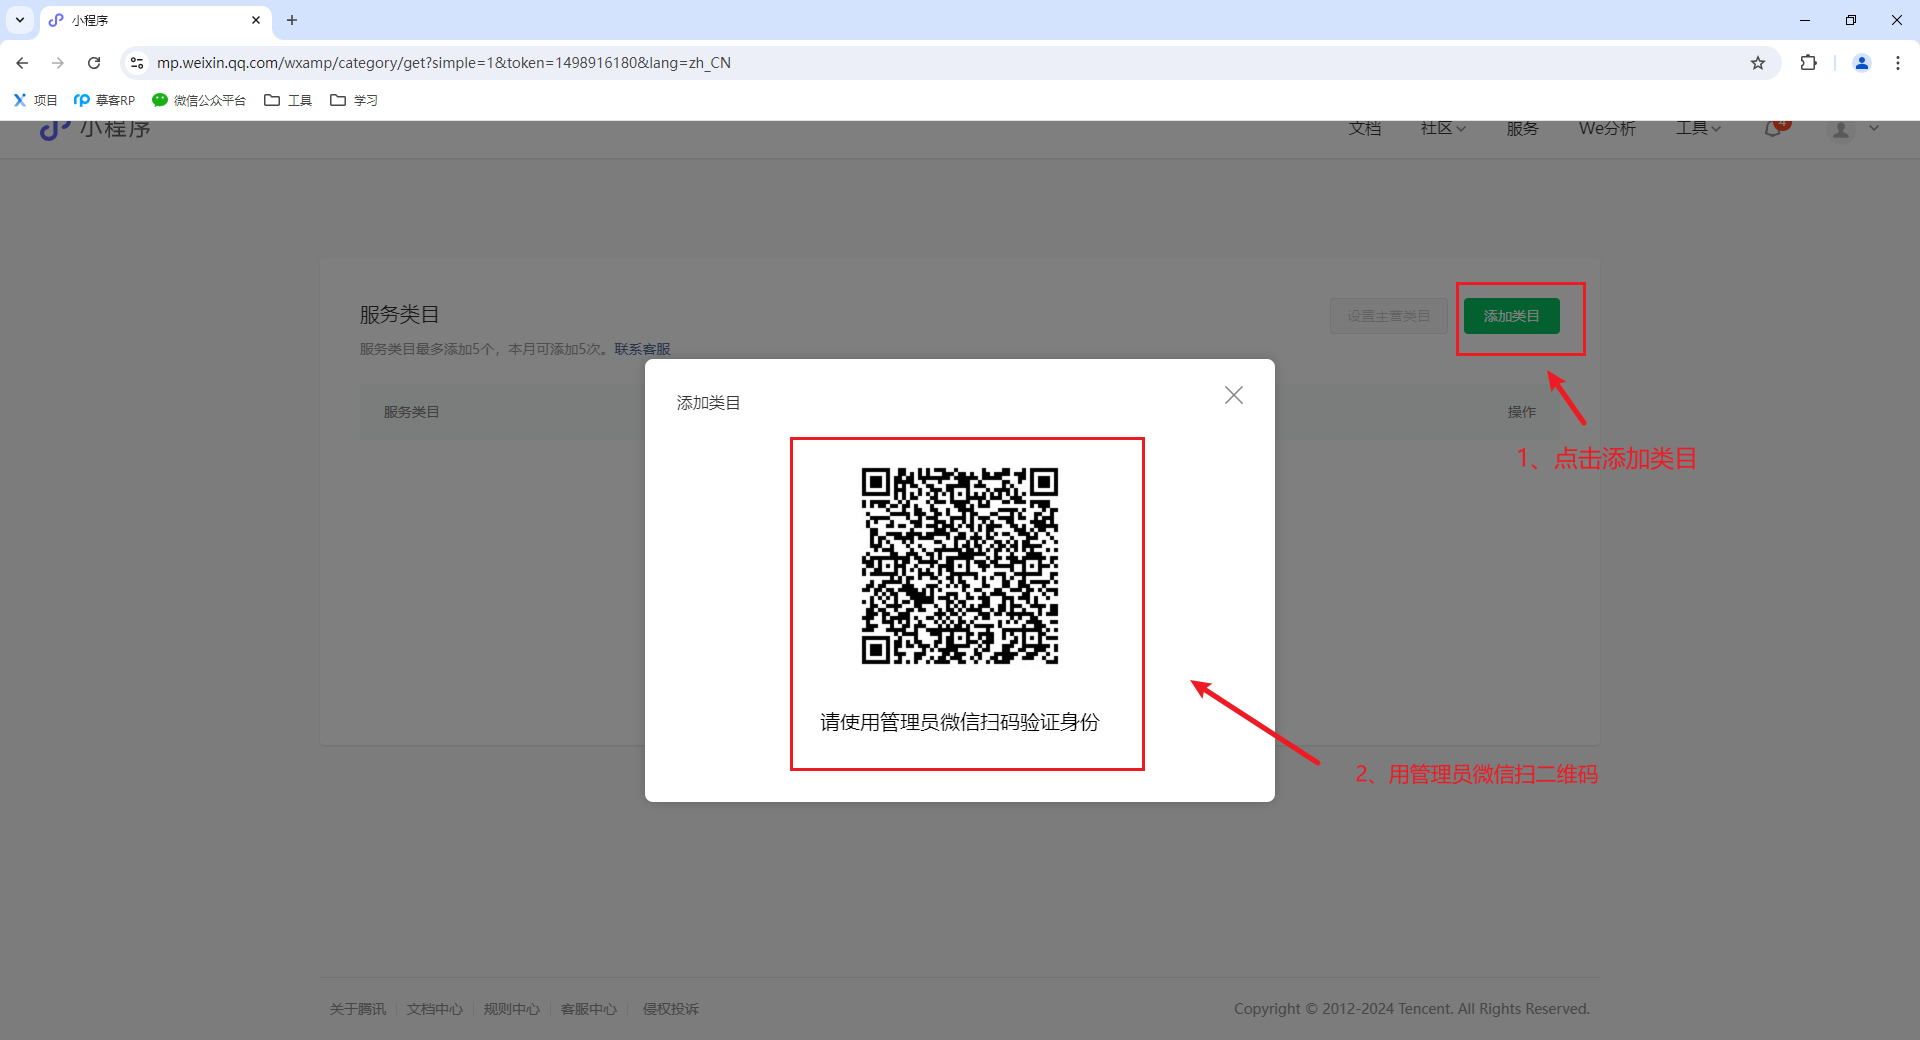Expand the account dropdown chevron
This screenshot has height=1040, width=1920.
[x=1874, y=129]
